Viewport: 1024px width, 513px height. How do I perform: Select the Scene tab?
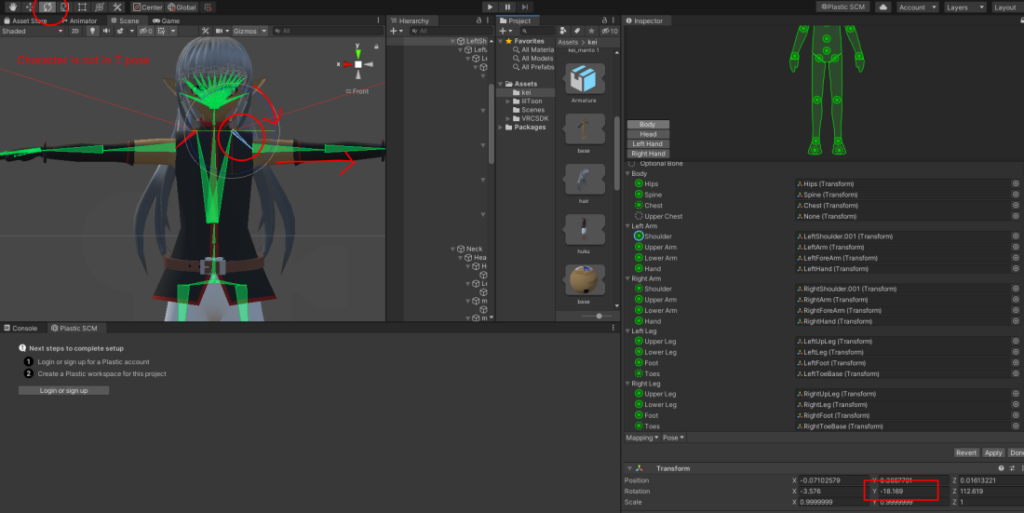point(125,21)
